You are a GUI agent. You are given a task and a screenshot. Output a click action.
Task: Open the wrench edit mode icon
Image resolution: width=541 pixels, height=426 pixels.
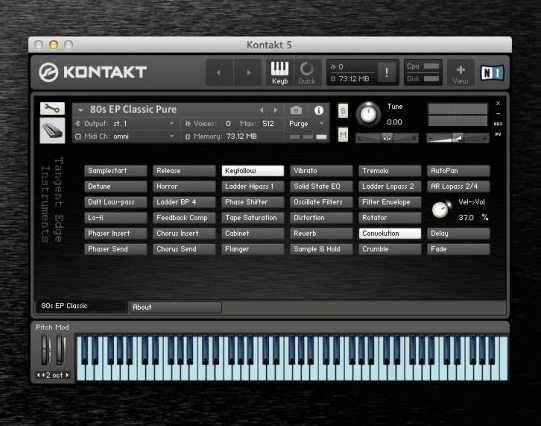pos(52,109)
